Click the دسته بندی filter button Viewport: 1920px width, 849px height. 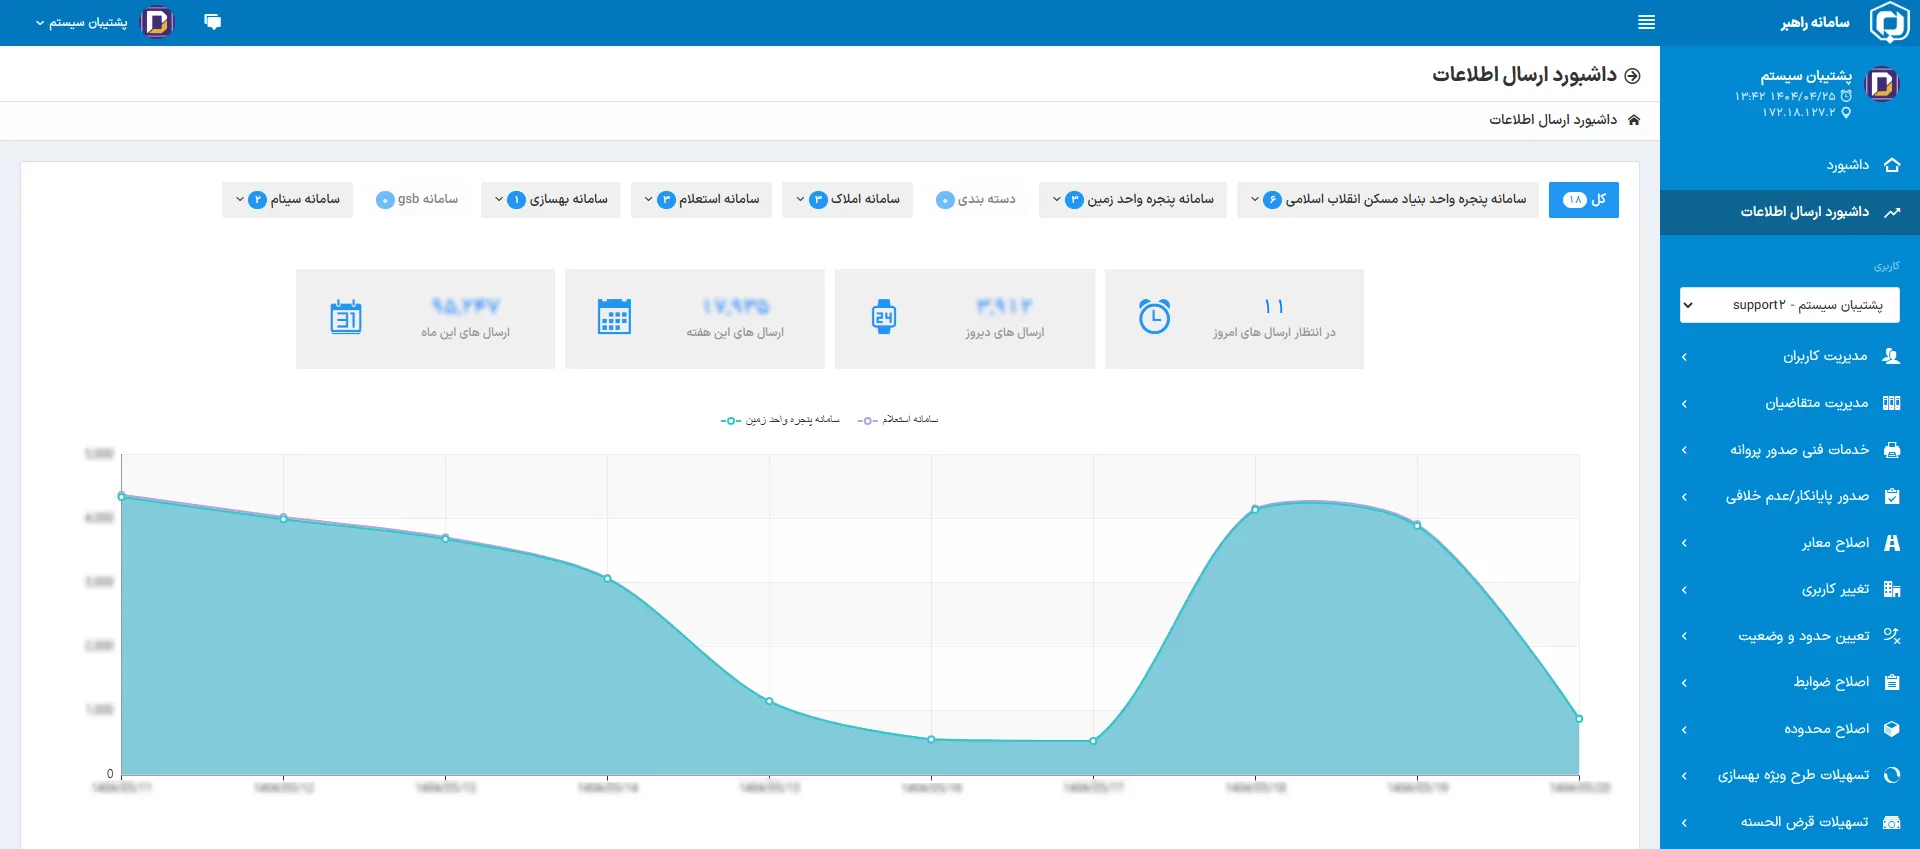(975, 200)
